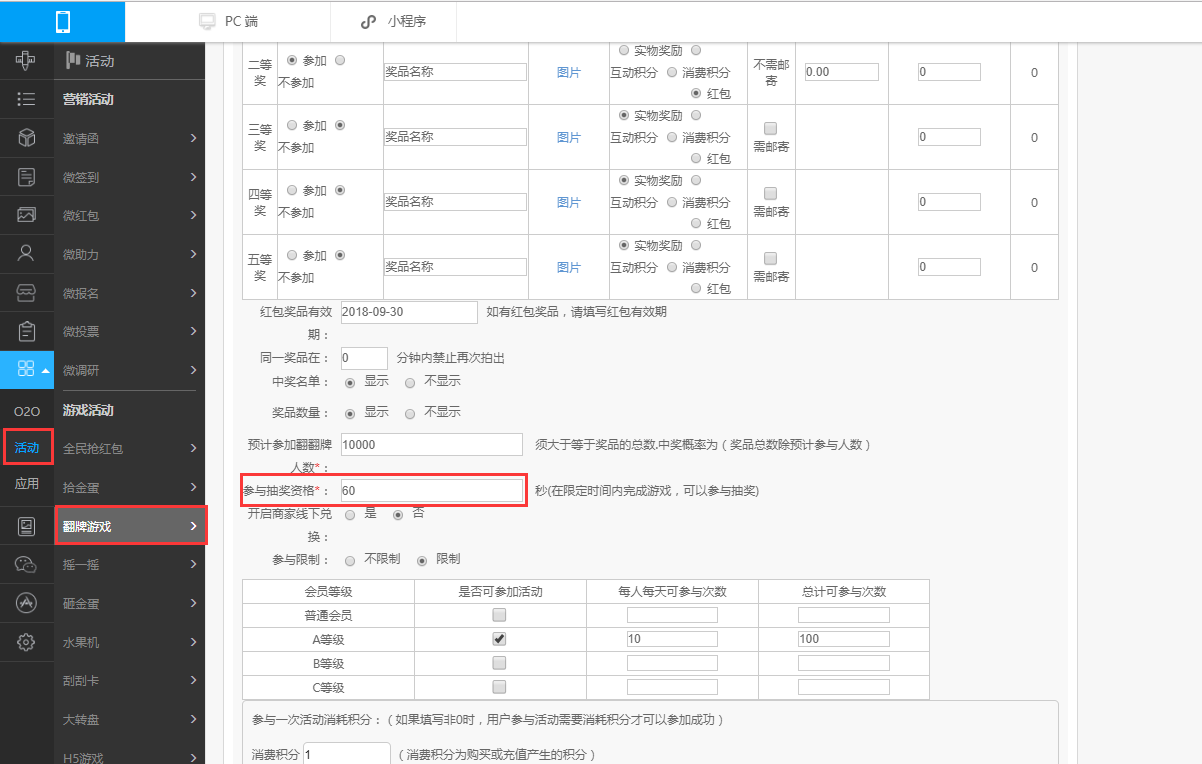Expand the 微签到 menu arrow
Viewport: 1202px width, 764px height.
tap(193, 177)
